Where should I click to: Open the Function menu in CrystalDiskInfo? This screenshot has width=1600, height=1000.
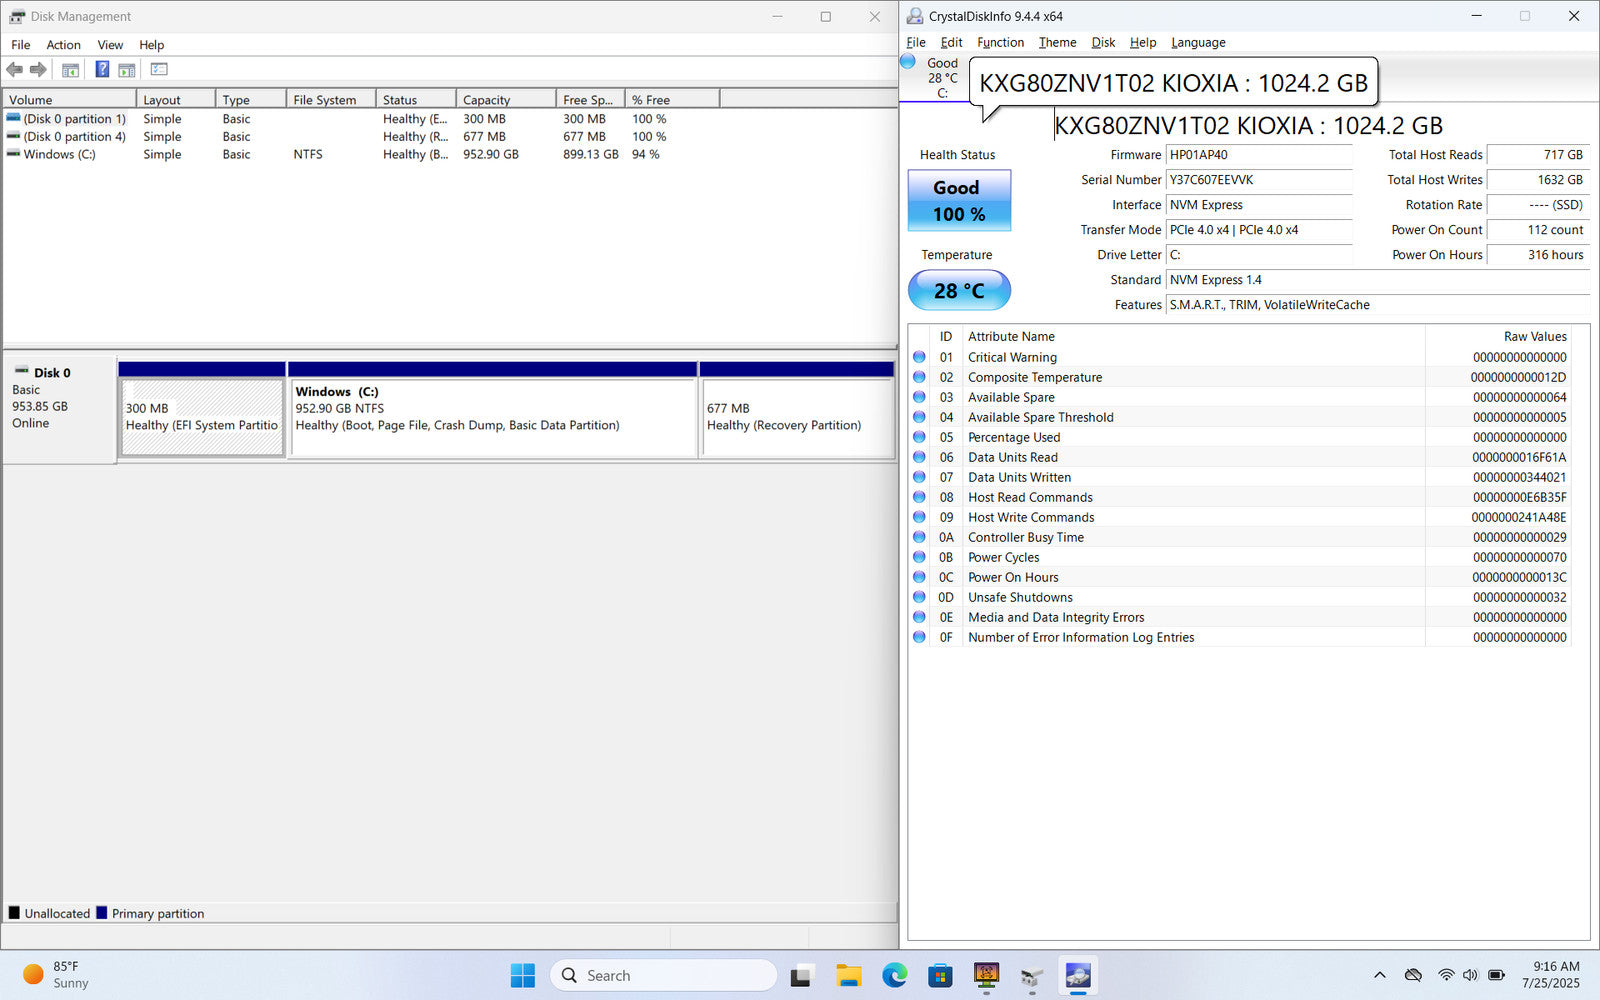pyautogui.click(x=1000, y=43)
